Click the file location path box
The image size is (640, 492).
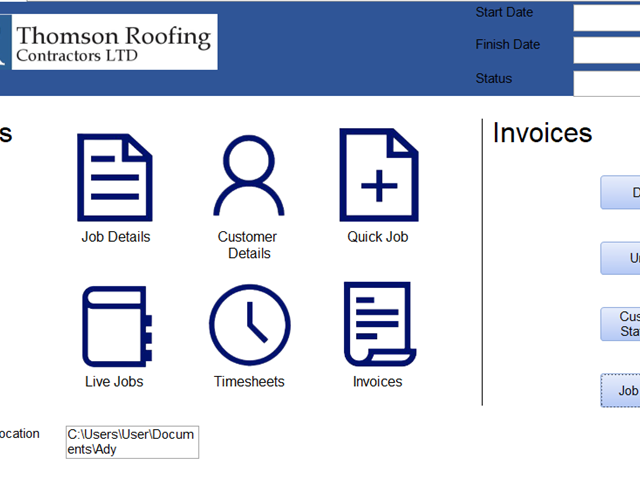pyautogui.click(x=132, y=442)
